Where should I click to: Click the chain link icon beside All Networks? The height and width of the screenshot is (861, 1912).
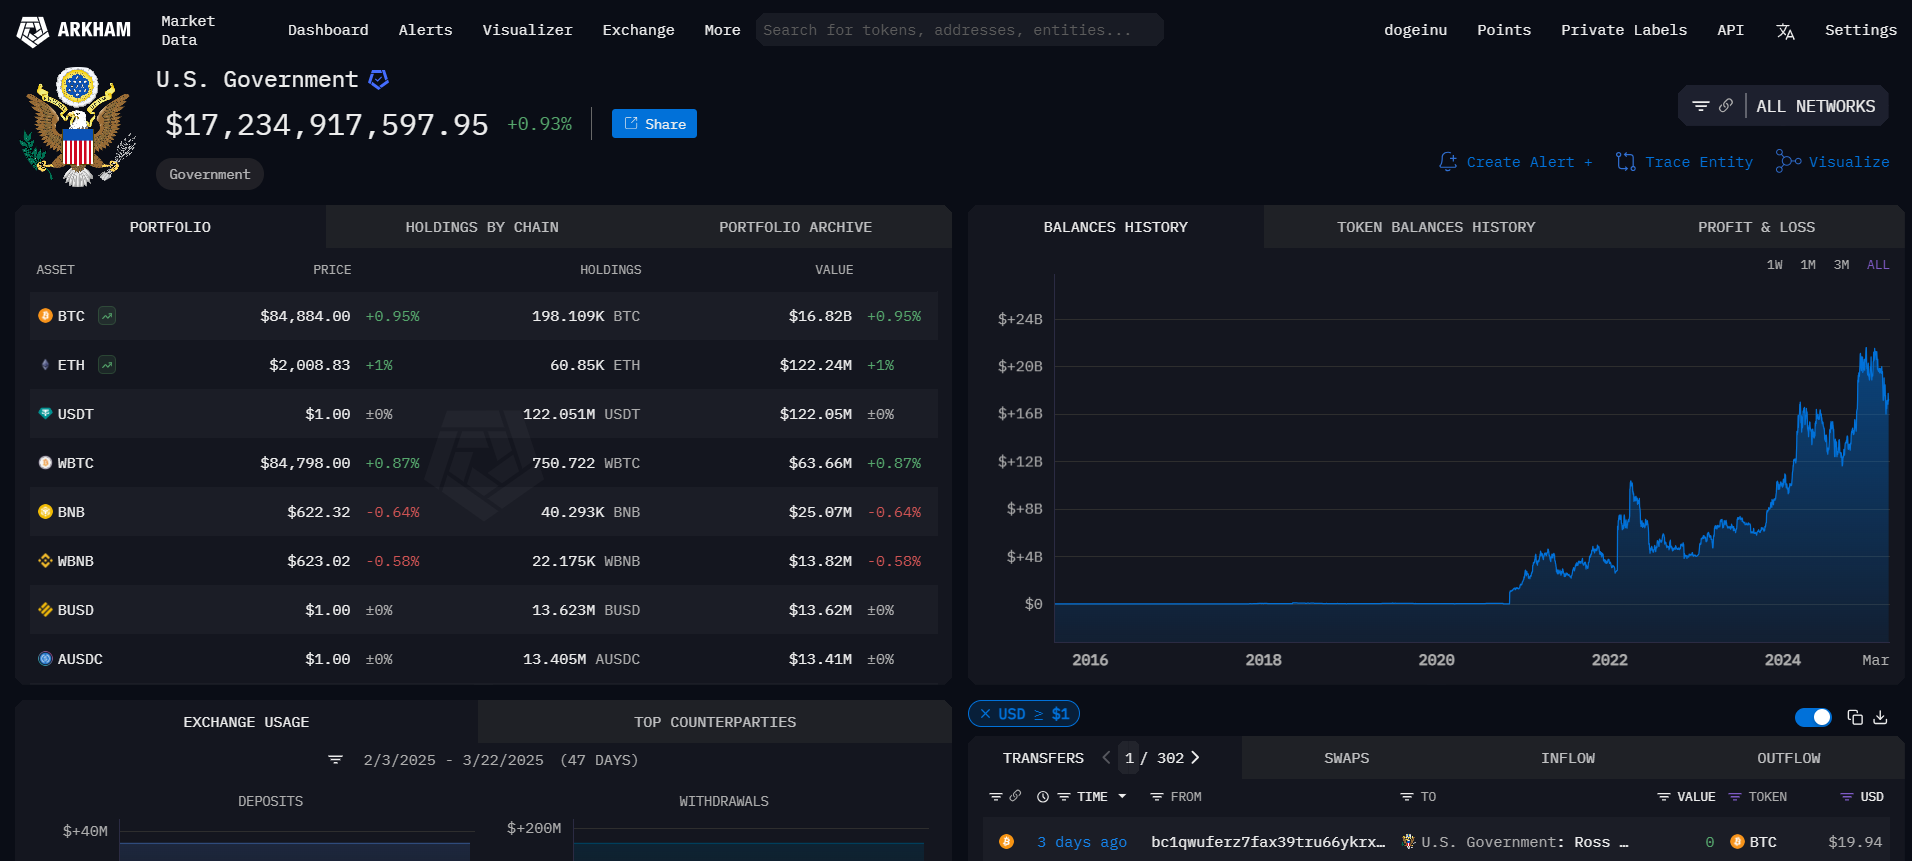pos(1726,106)
